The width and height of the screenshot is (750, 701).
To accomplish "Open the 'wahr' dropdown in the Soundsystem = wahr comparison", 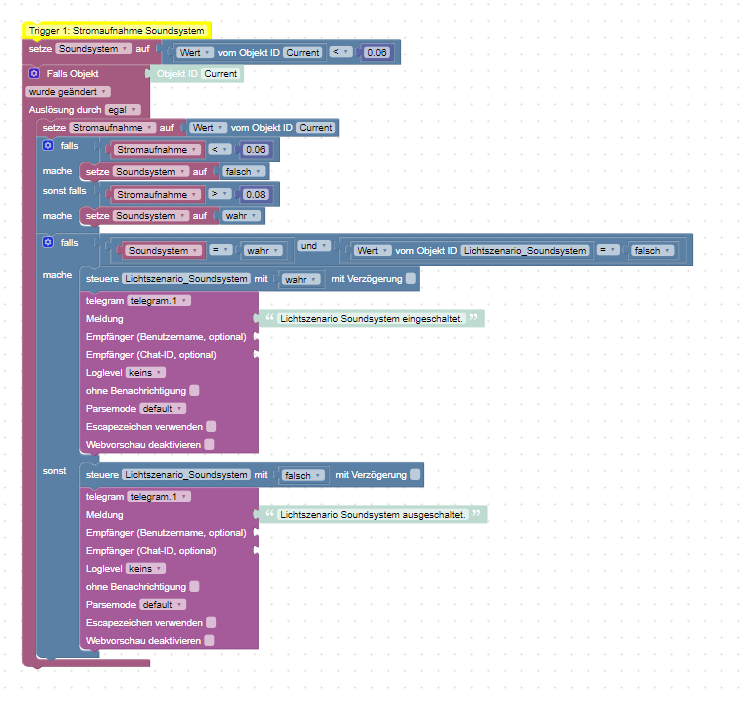I will (263, 251).
